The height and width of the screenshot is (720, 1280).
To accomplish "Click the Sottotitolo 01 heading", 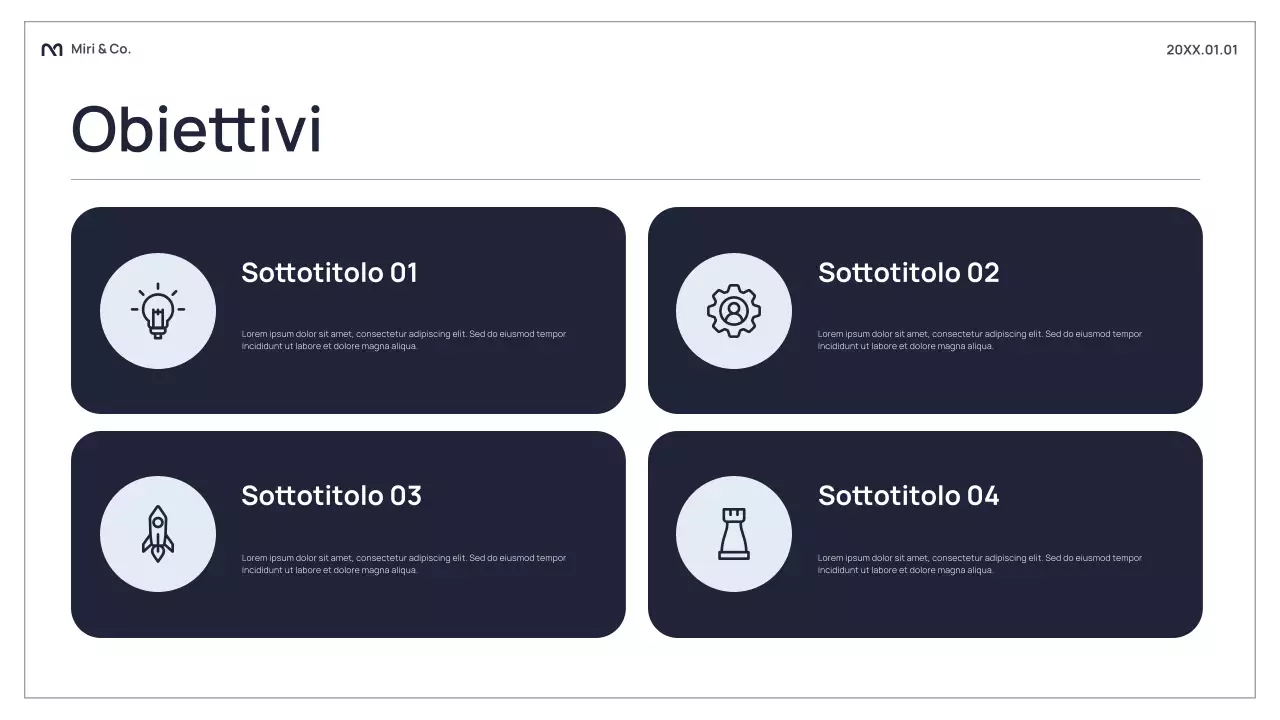I will click(329, 273).
